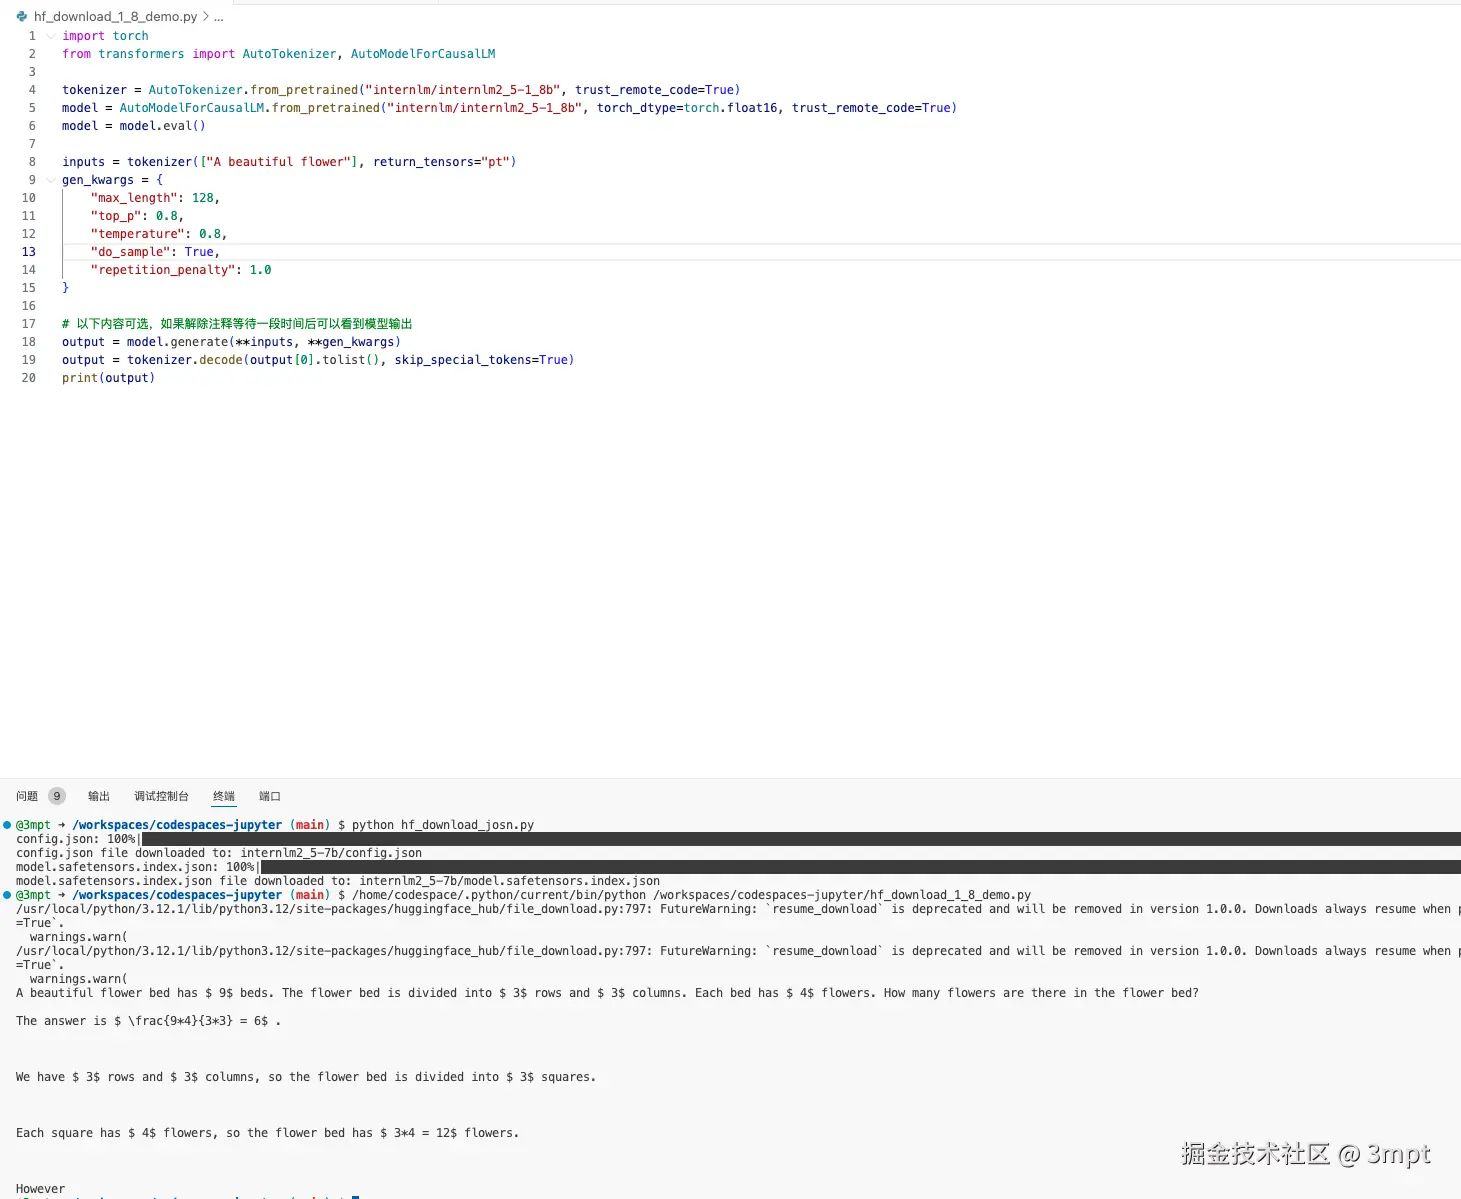Viewport: 1461px width, 1199px height.
Task: Click 'internlm2_5-7b/model.safetensors.index.json' path in terminal
Action: pos(510,881)
